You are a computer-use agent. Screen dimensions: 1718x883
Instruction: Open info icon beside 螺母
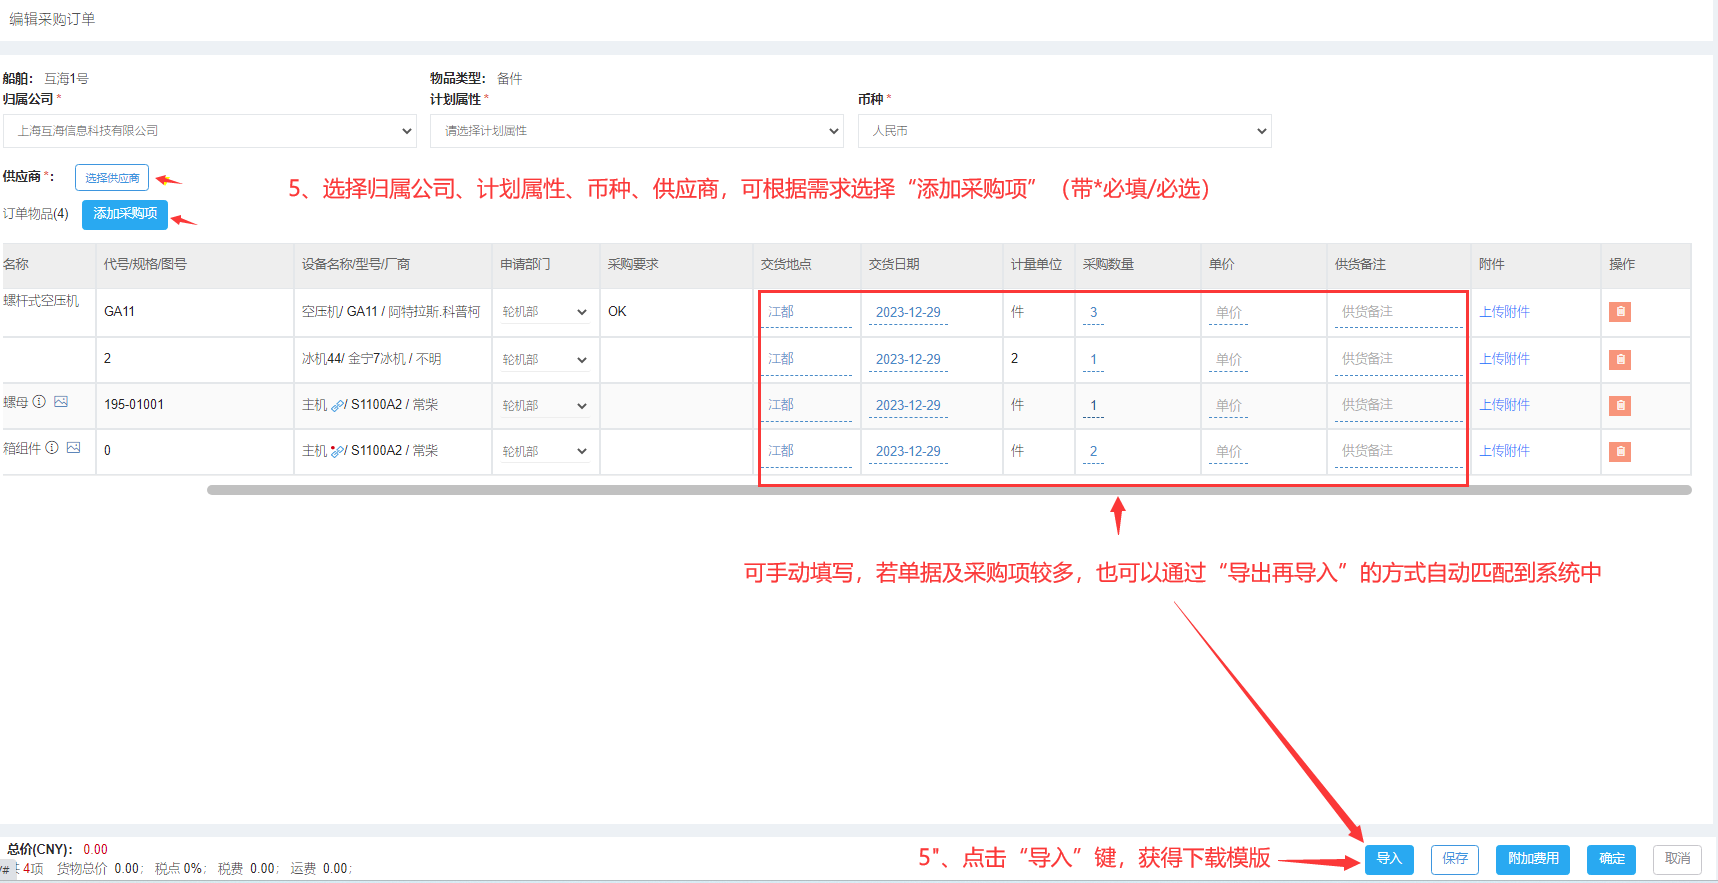point(39,402)
